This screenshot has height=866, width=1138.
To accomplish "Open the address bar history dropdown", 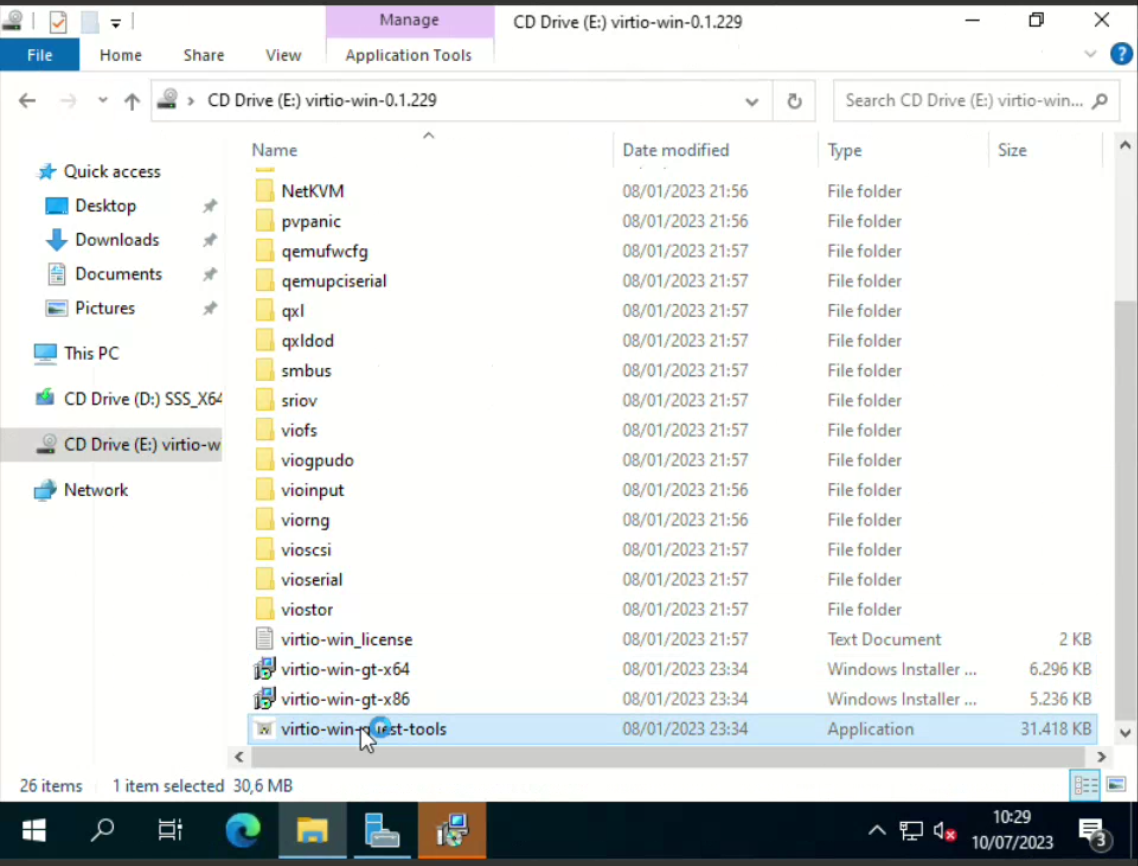I will coord(751,101).
